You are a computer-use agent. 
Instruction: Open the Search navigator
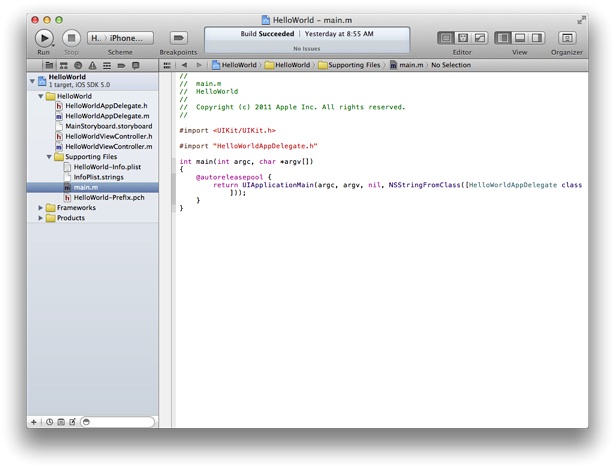tap(78, 65)
